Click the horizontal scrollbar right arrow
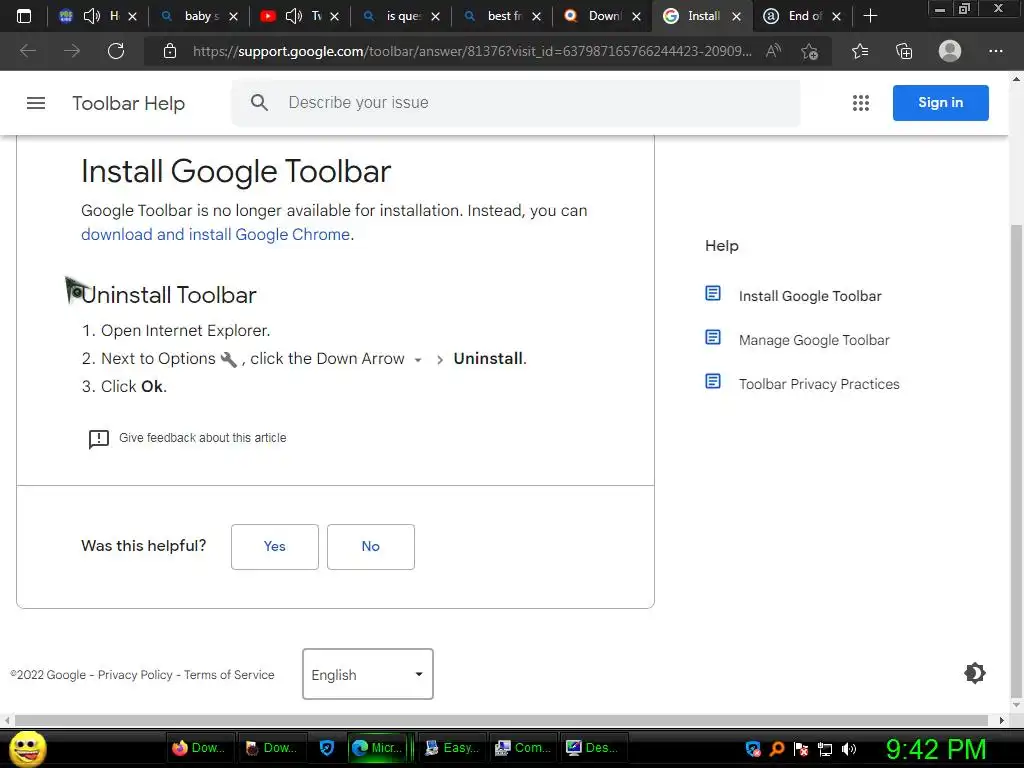 (1001, 720)
